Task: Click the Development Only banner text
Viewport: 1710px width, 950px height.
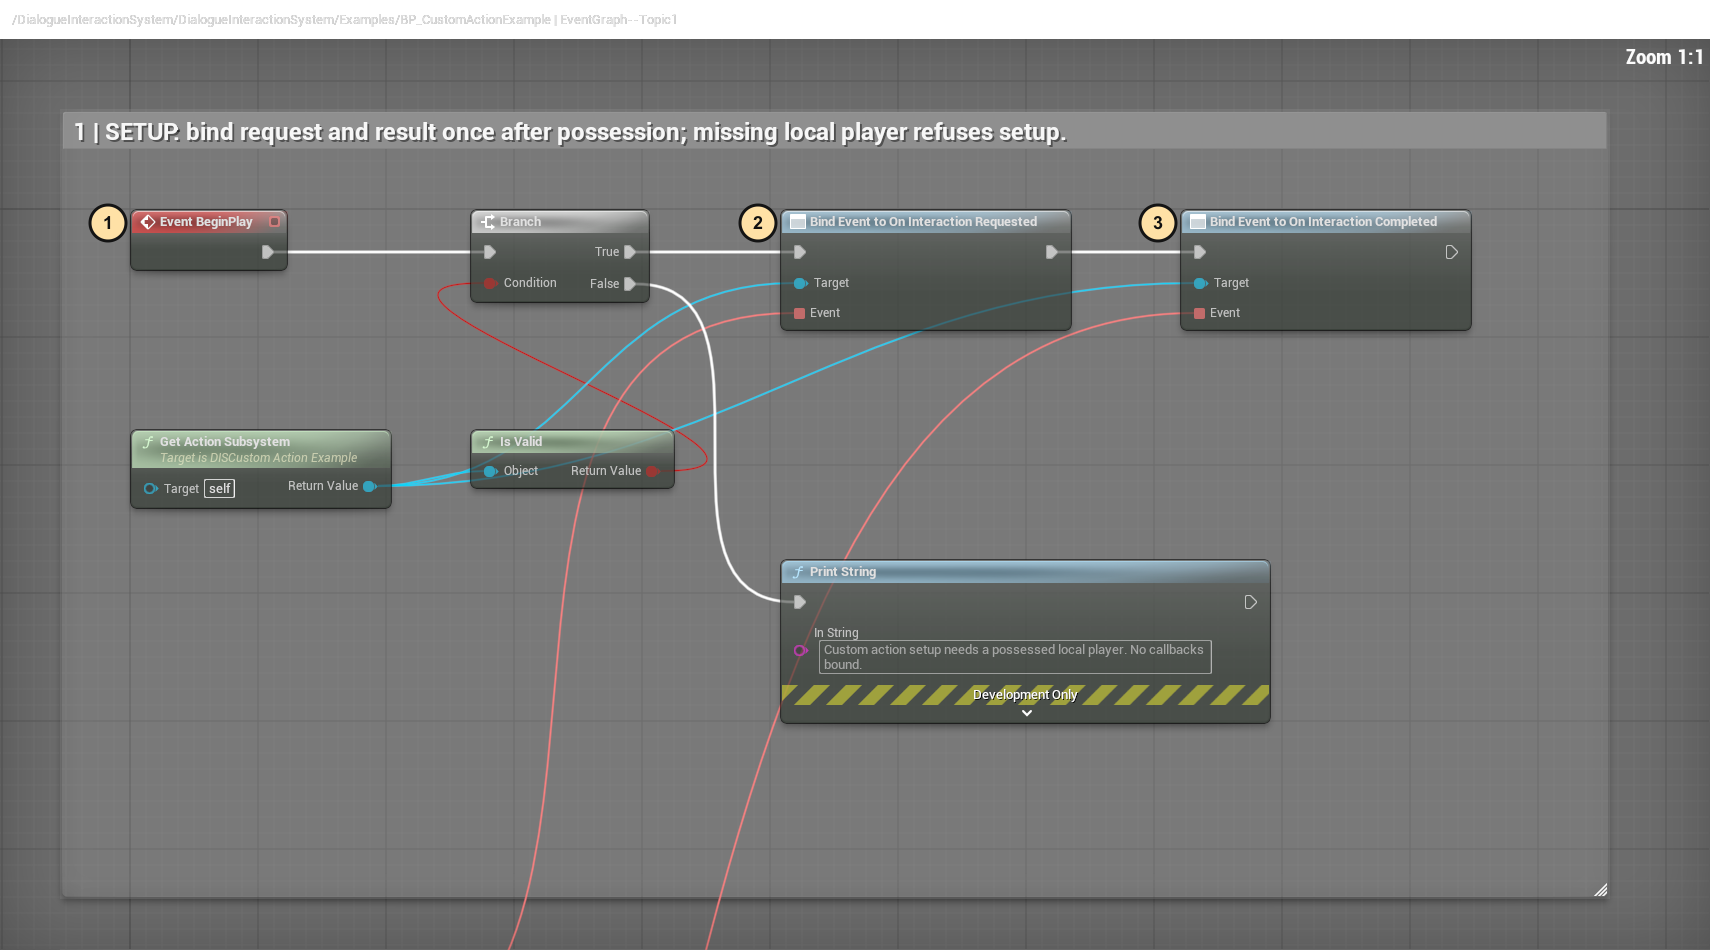Action: click(x=1025, y=695)
